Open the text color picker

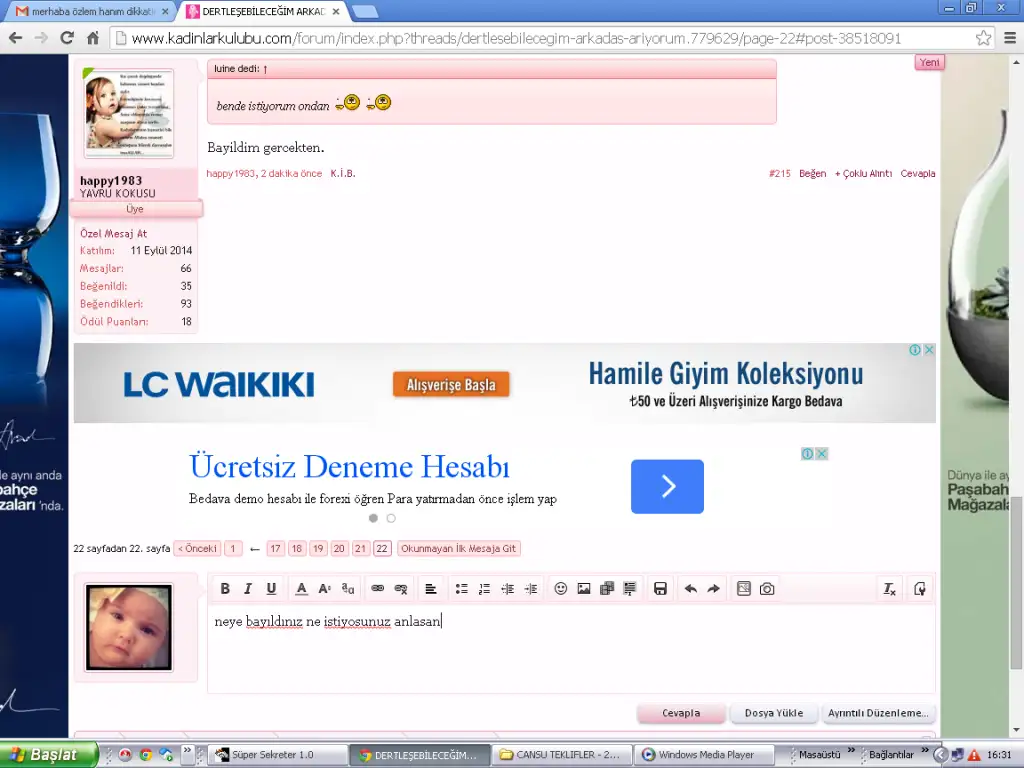[301, 589]
